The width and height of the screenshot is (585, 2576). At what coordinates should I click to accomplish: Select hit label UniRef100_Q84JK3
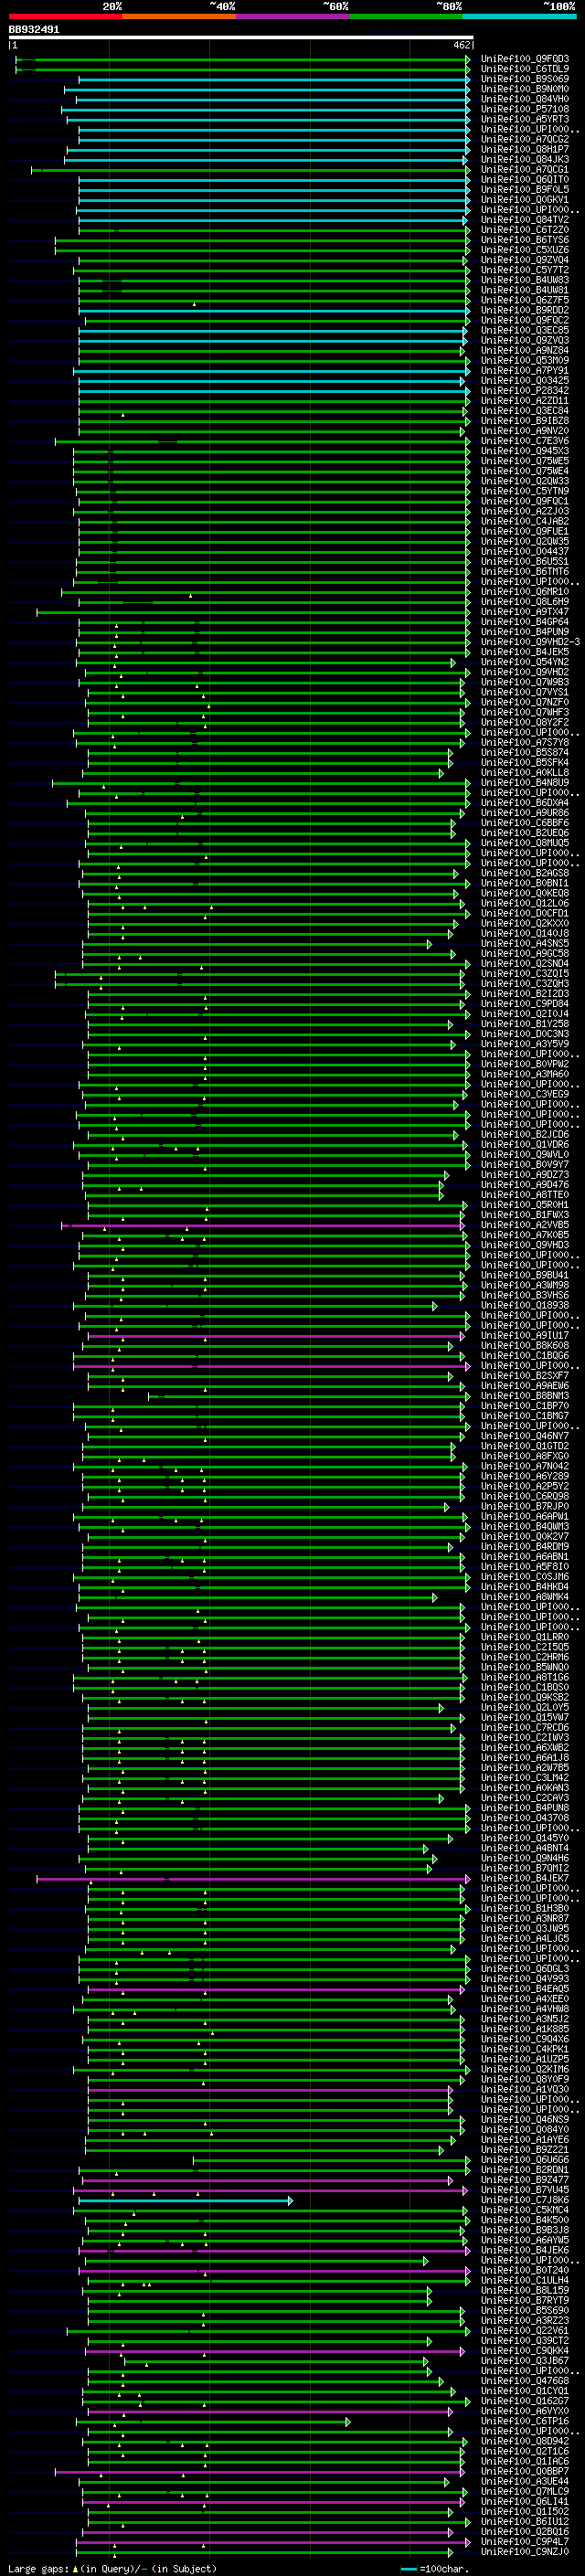pos(525,159)
